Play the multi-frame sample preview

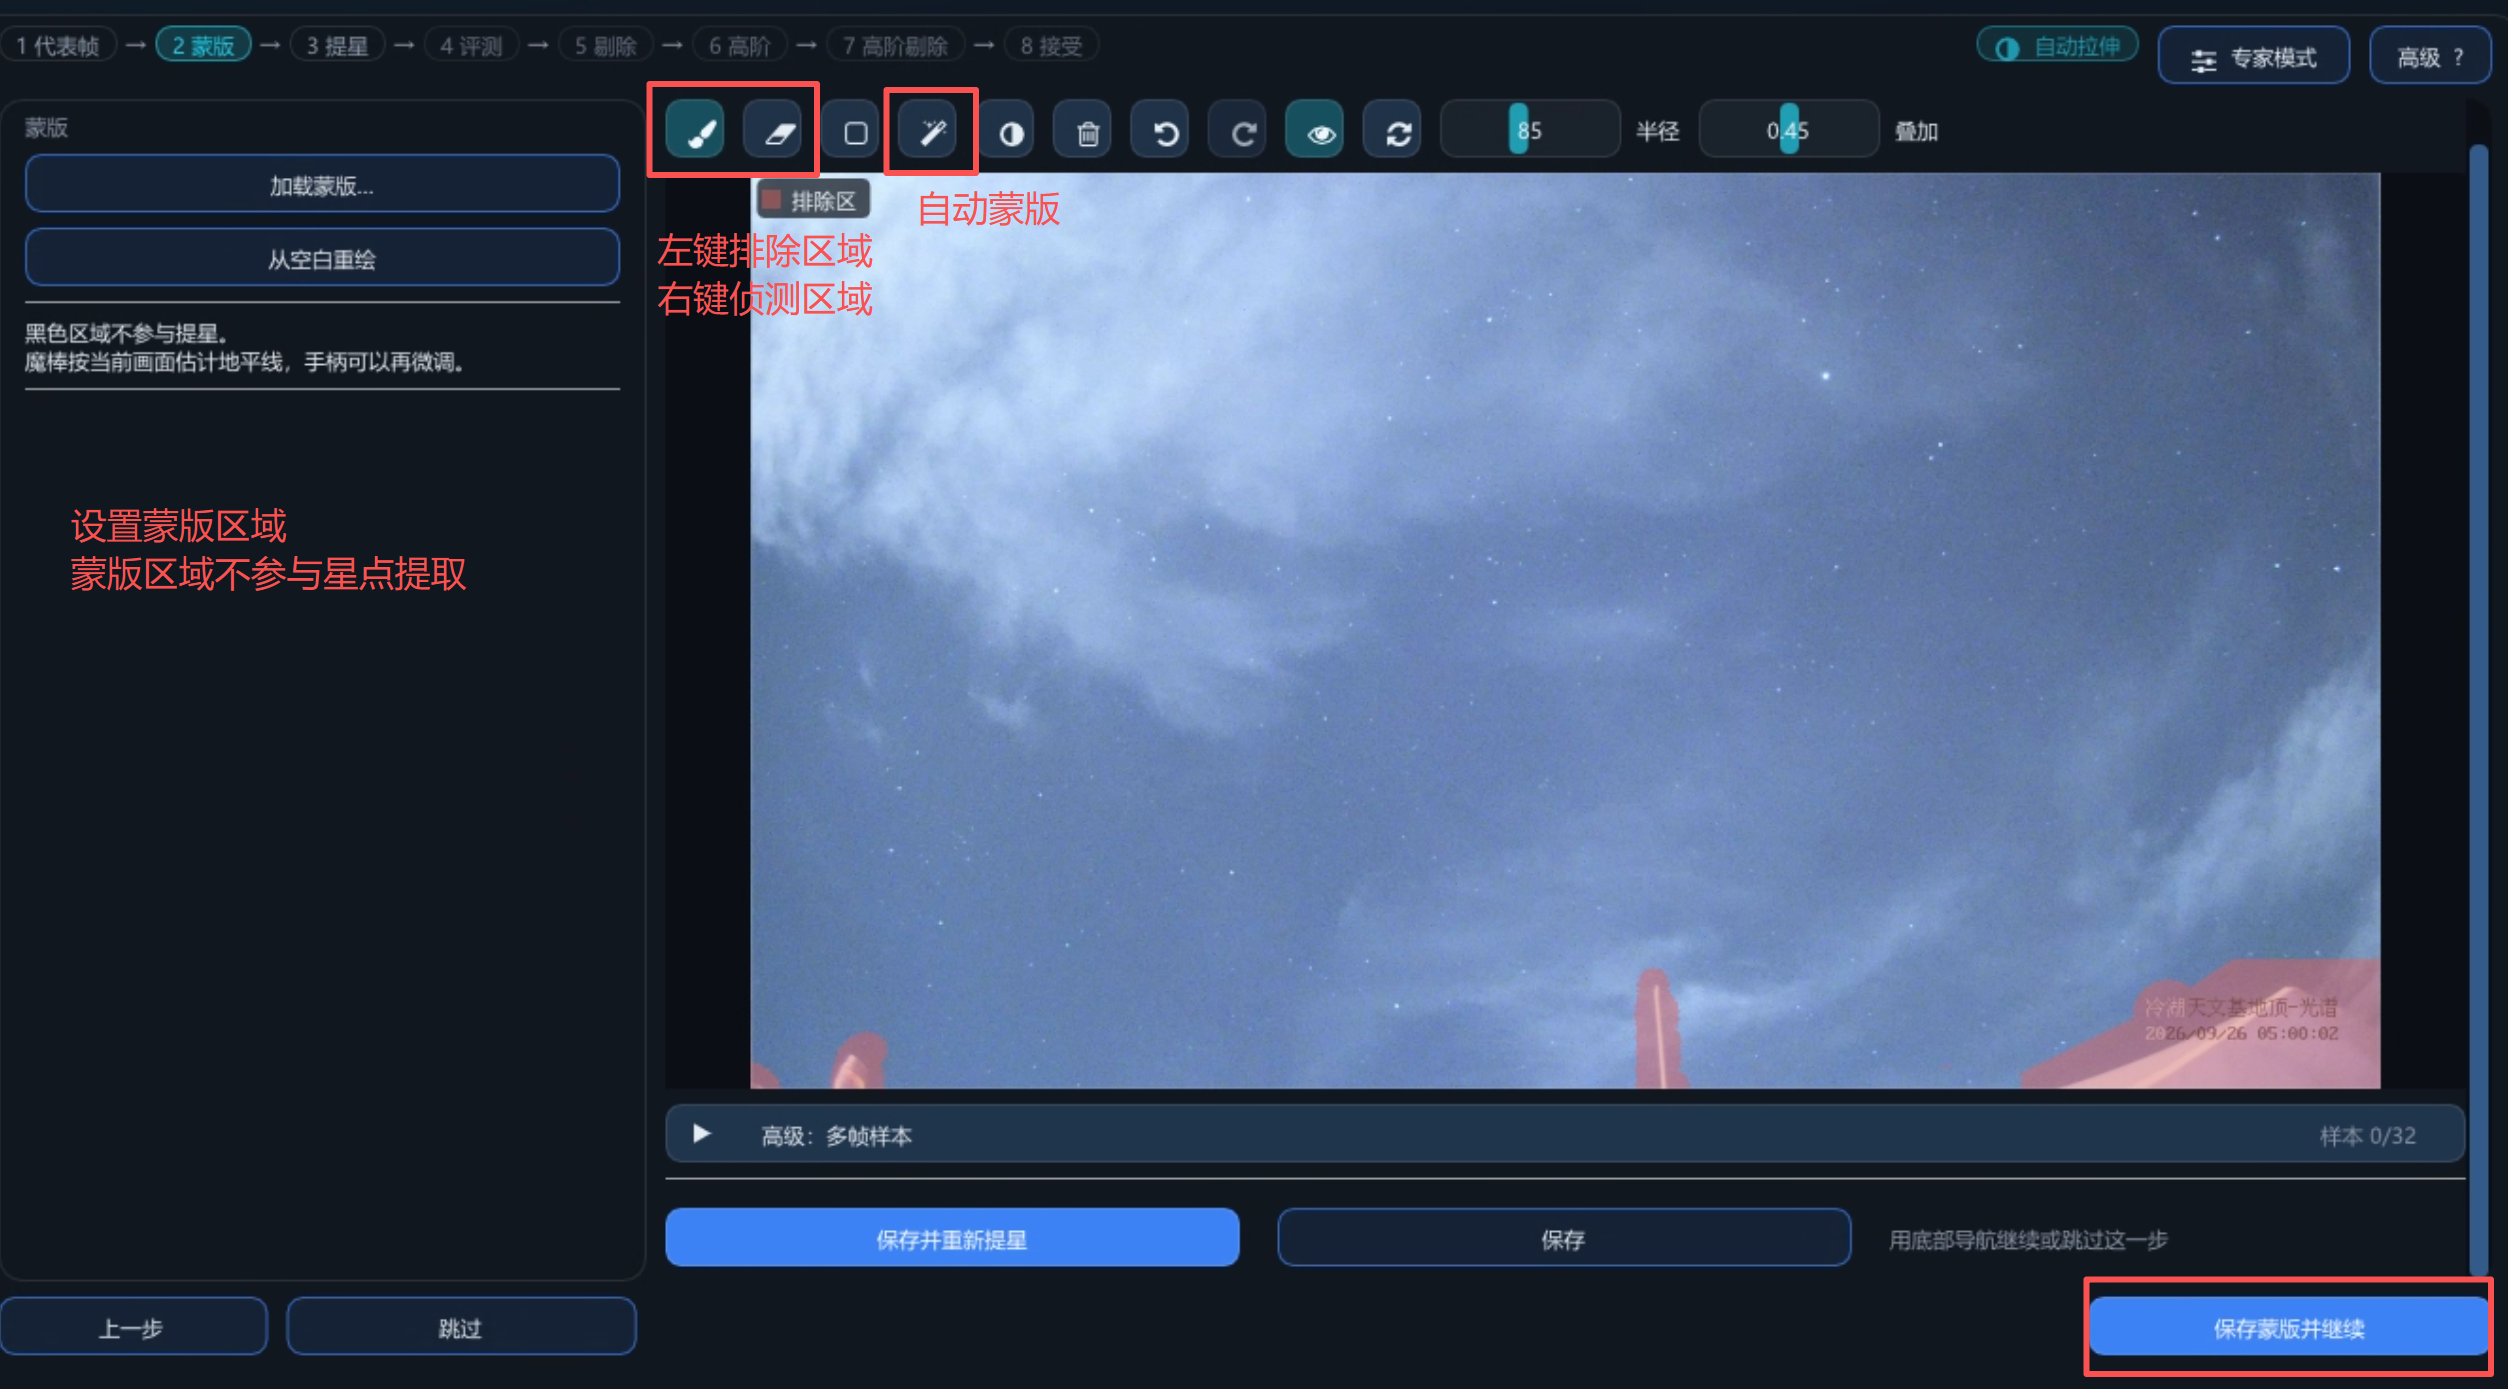pos(701,1134)
